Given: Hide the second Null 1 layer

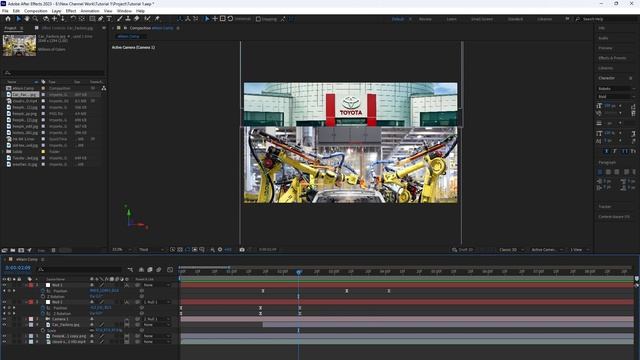Looking at the screenshot, I should (4, 302).
